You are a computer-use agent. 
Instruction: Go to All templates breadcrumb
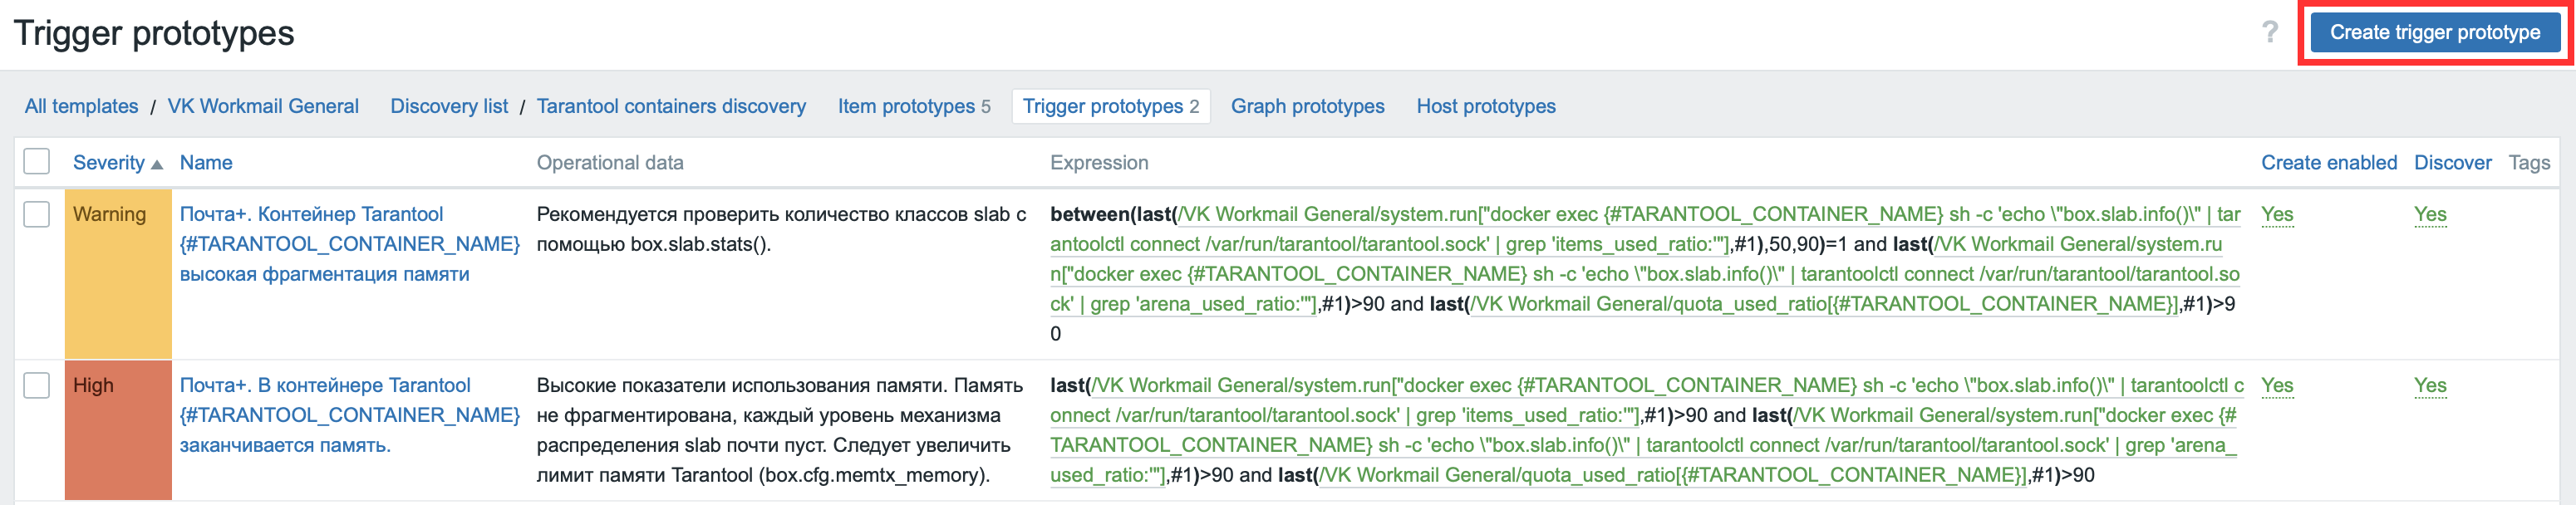[x=82, y=106]
